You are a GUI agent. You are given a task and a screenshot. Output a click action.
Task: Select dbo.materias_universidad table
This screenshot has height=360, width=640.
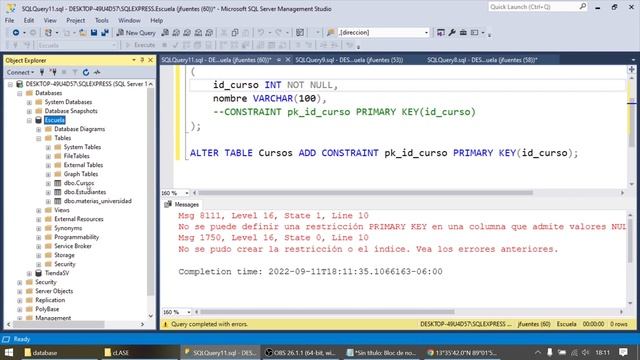(x=98, y=201)
